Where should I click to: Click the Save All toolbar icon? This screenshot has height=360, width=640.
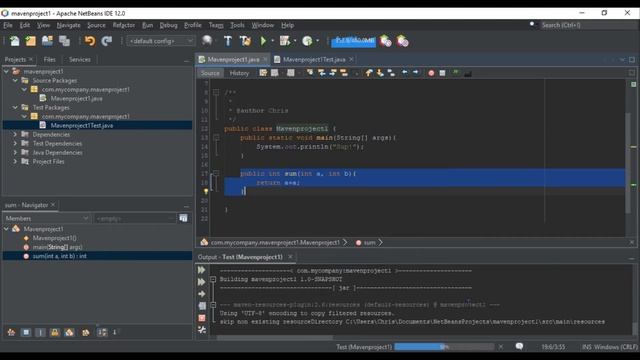[64, 41]
